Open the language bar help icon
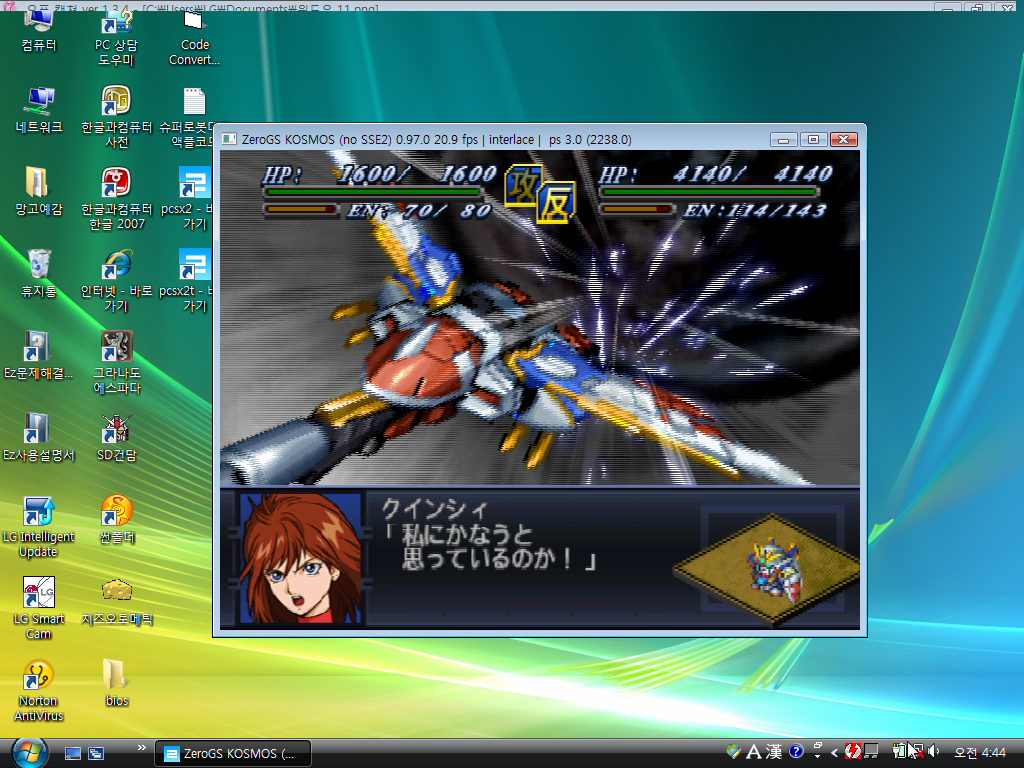 coord(795,752)
